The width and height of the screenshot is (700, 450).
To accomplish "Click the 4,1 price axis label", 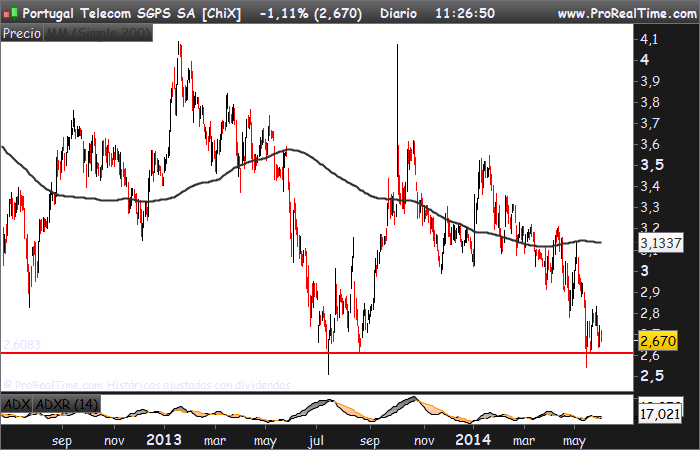I will [x=649, y=39].
